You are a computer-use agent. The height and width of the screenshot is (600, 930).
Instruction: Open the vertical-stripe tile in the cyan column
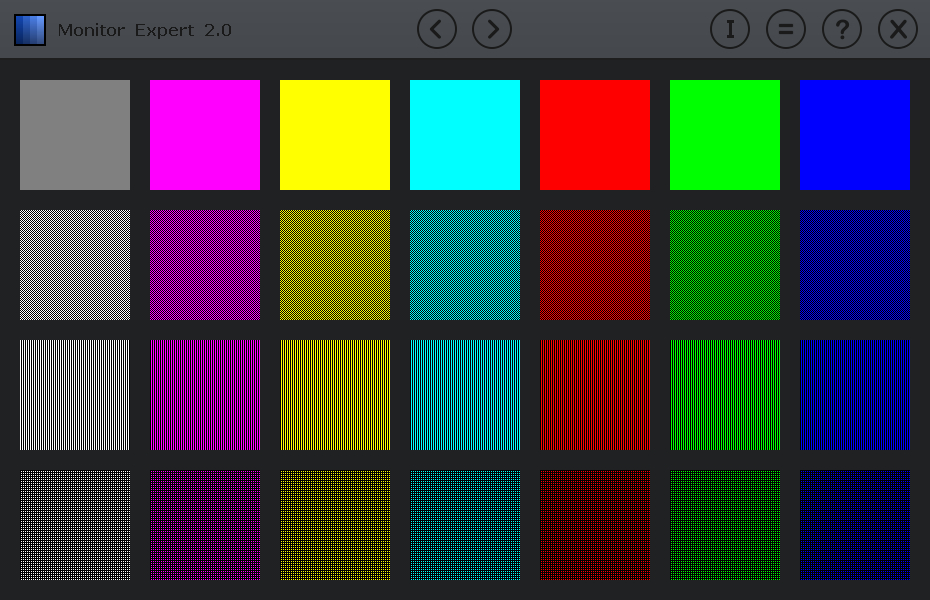coord(465,395)
